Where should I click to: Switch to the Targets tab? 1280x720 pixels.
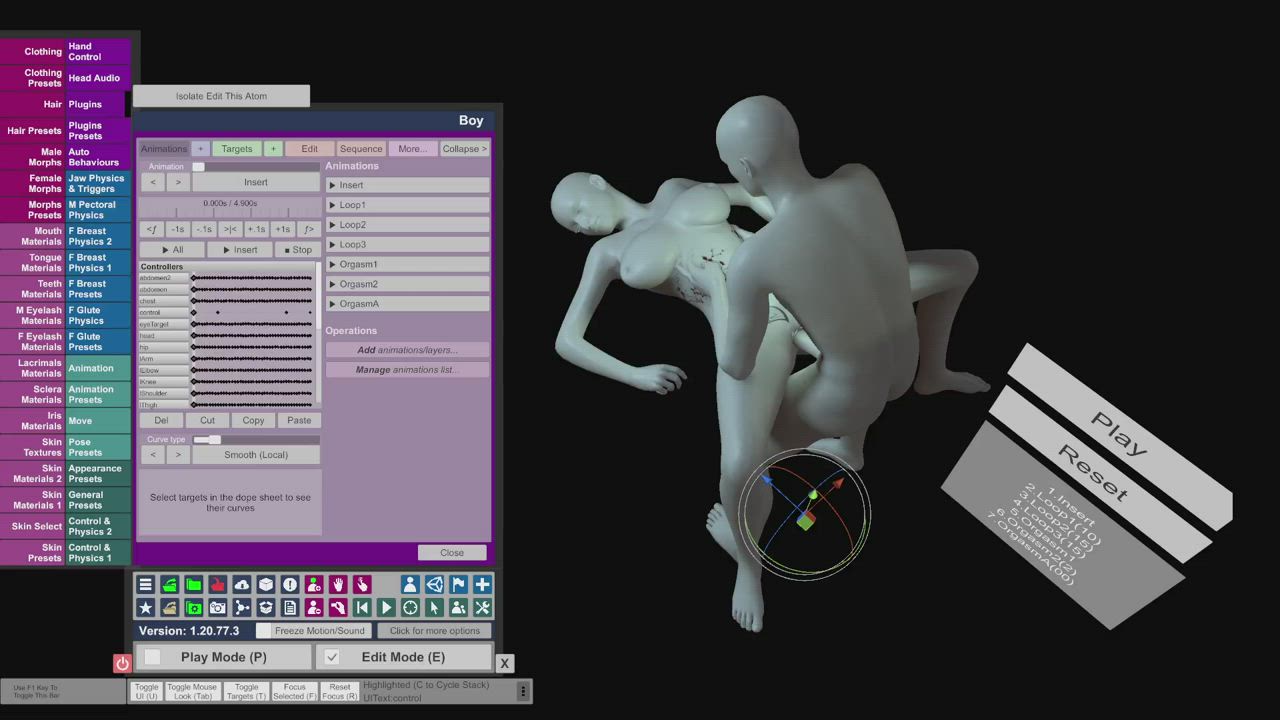click(237, 149)
